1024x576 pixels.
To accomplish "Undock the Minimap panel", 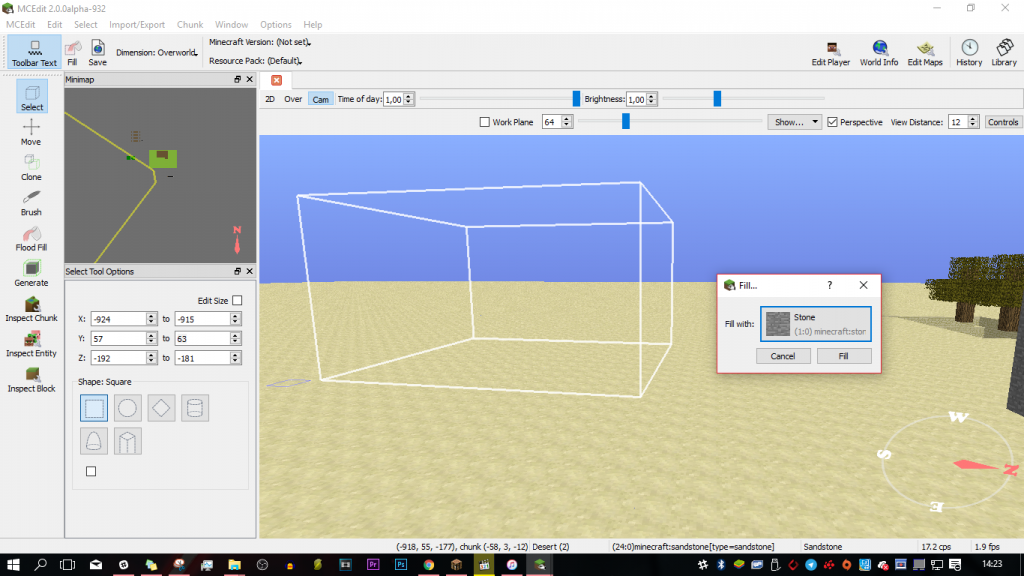I will (x=237, y=80).
